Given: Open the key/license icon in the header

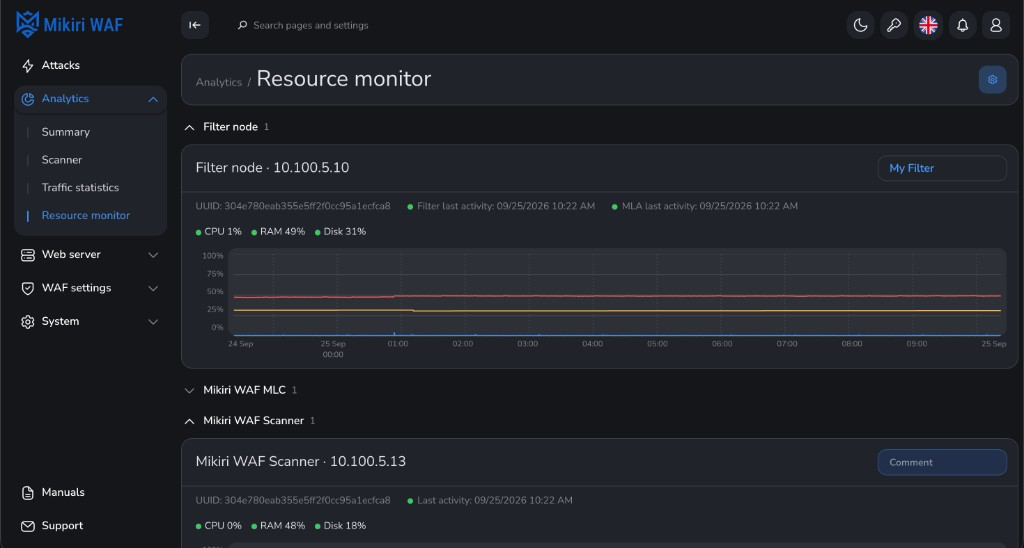Looking at the screenshot, I should click(894, 25).
